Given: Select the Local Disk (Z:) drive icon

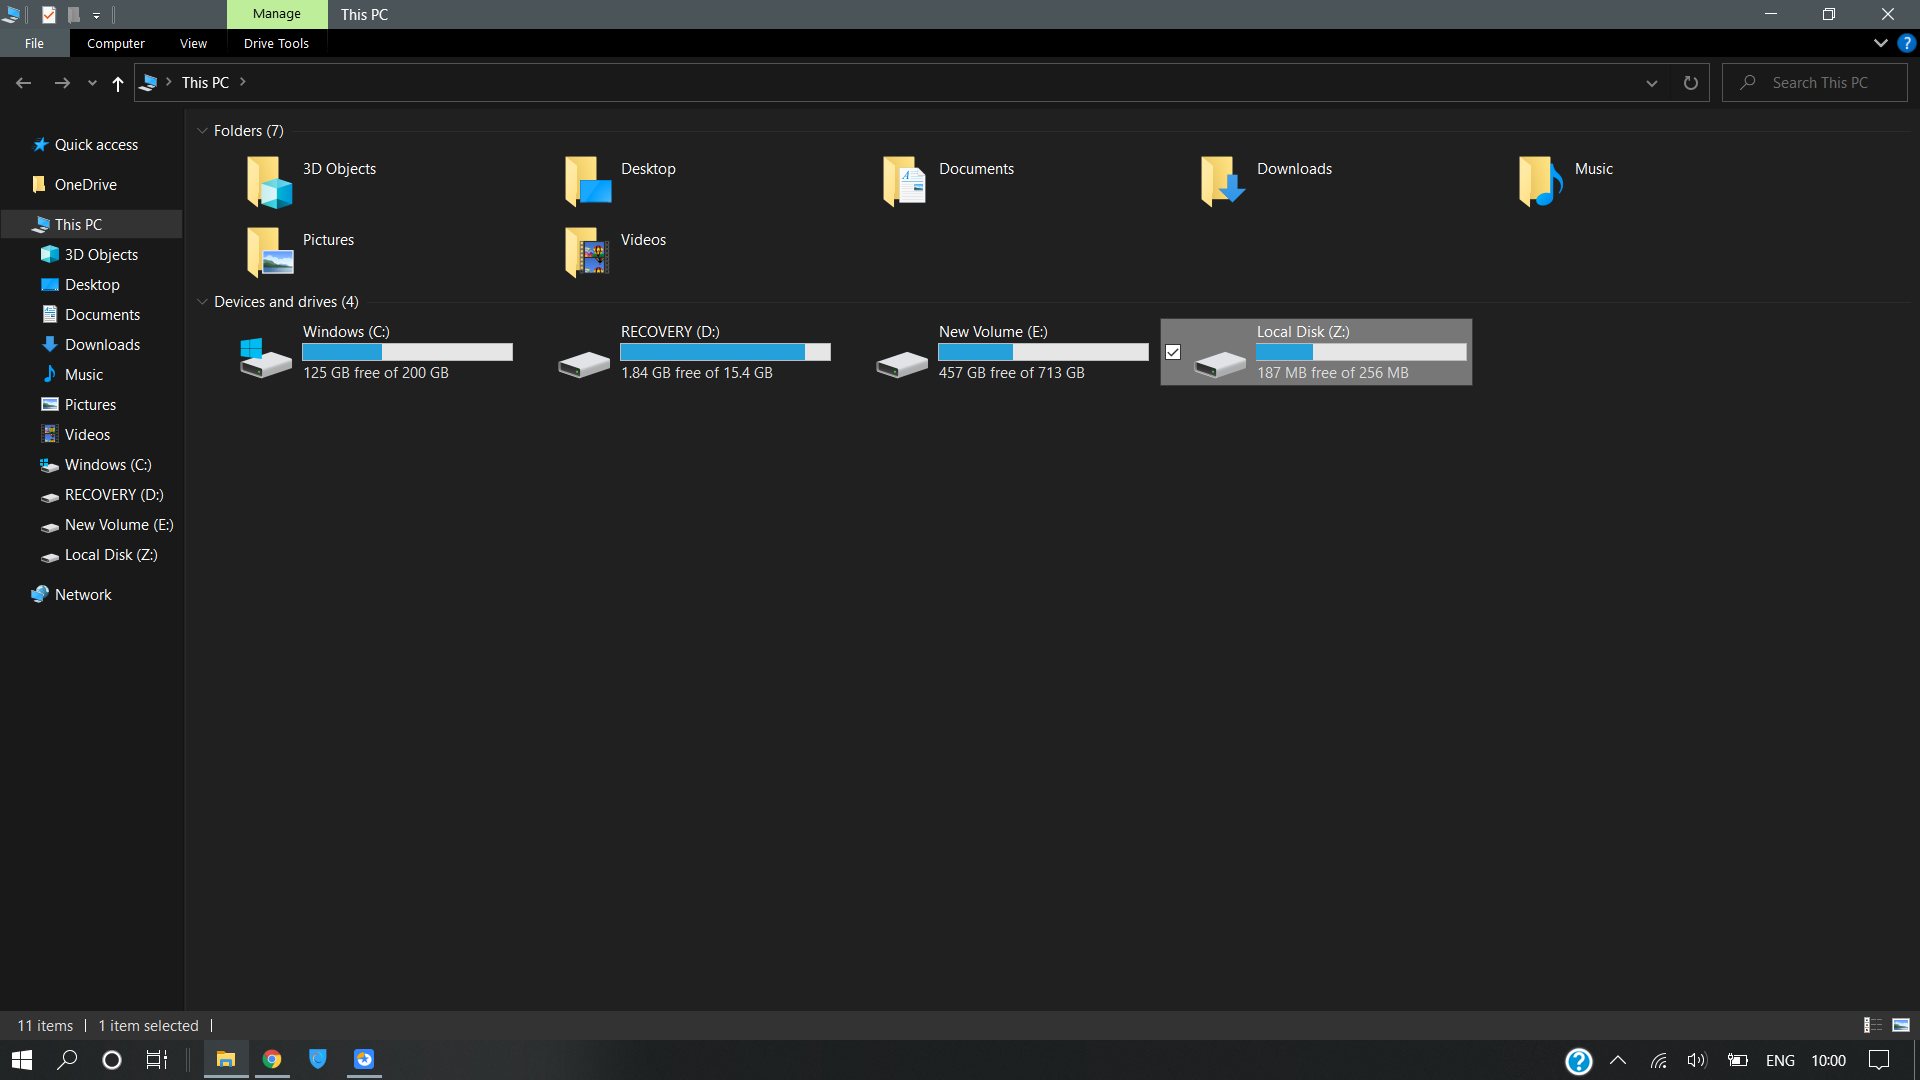Looking at the screenshot, I should pos(1220,364).
